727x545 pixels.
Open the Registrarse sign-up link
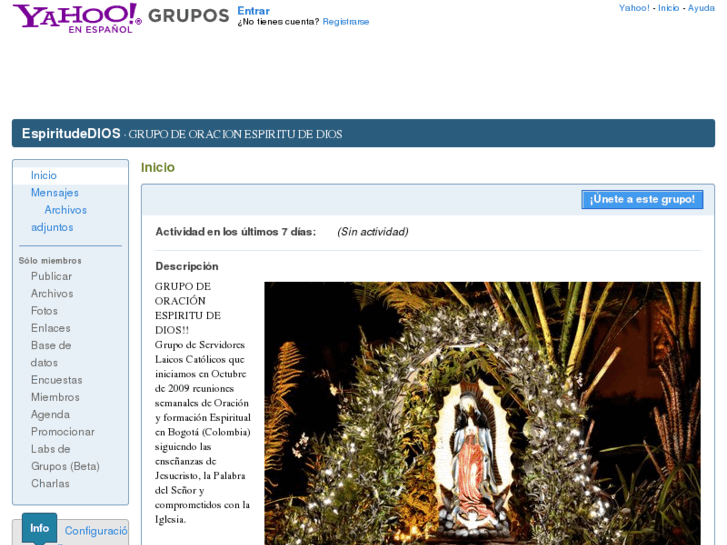coord(346,22)
